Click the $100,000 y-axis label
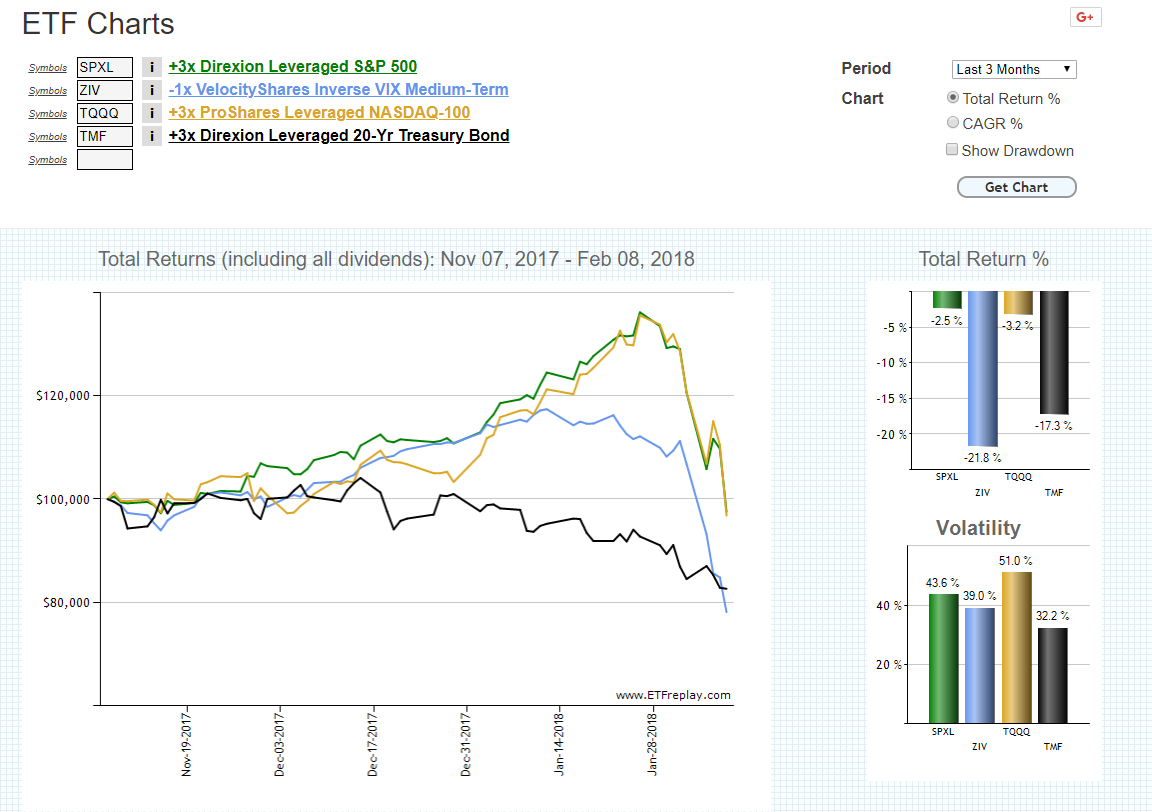 (63, 500)
